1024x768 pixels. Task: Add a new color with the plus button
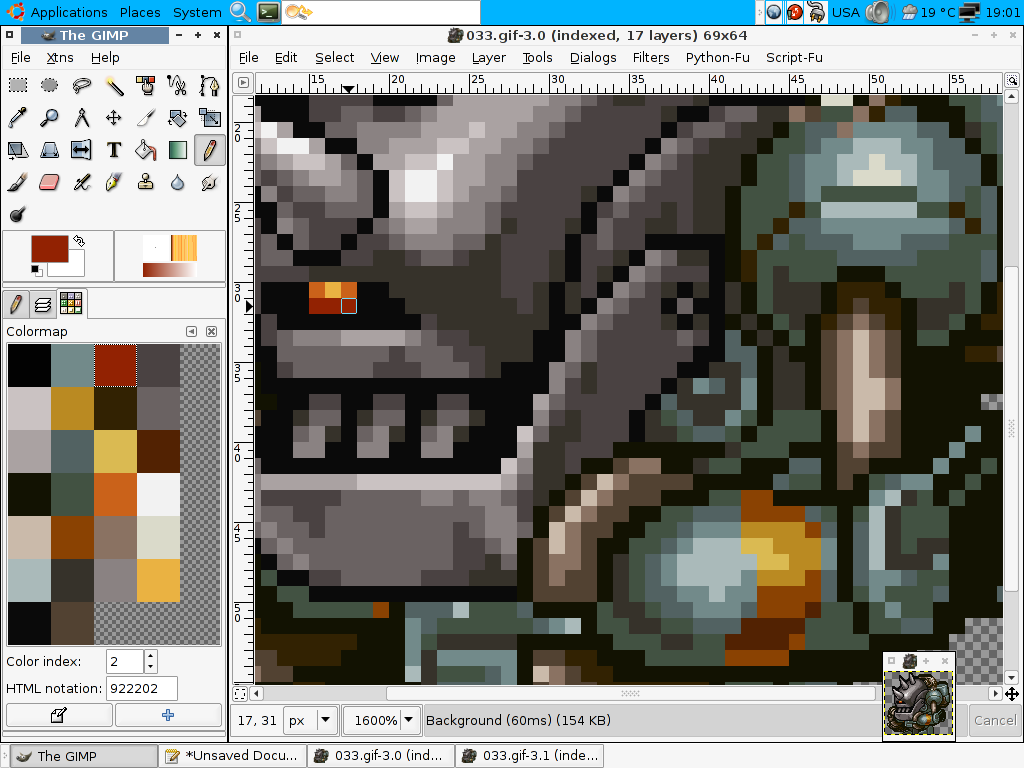(x=167, y=715)
